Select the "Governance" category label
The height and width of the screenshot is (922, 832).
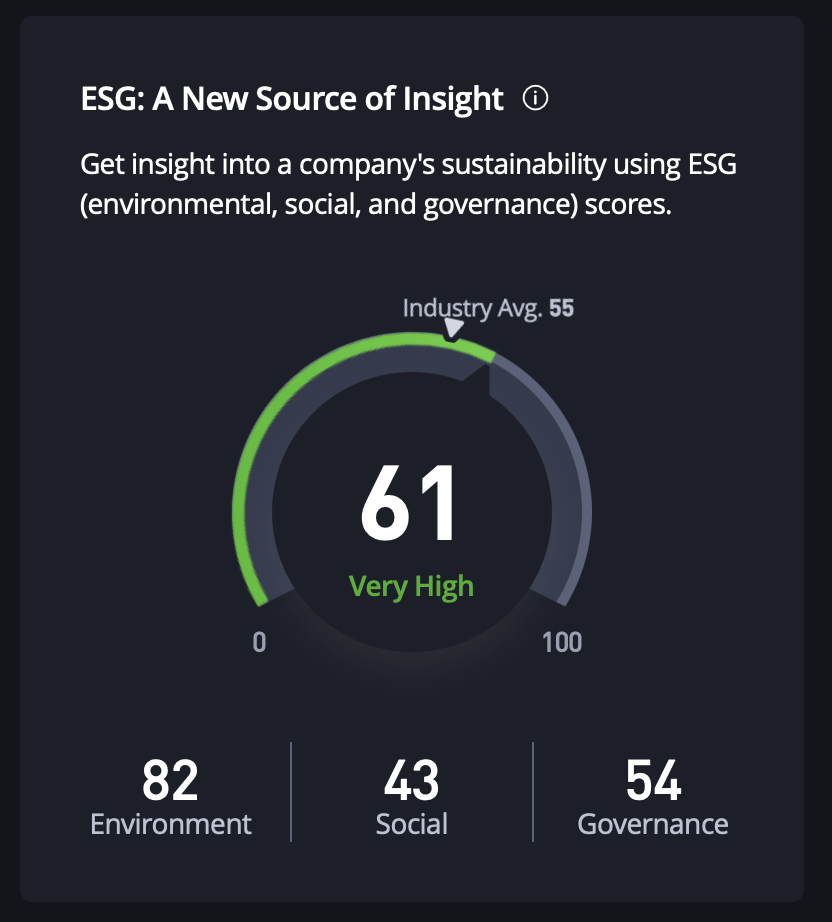pyautogui.click(x=653, y=824)
